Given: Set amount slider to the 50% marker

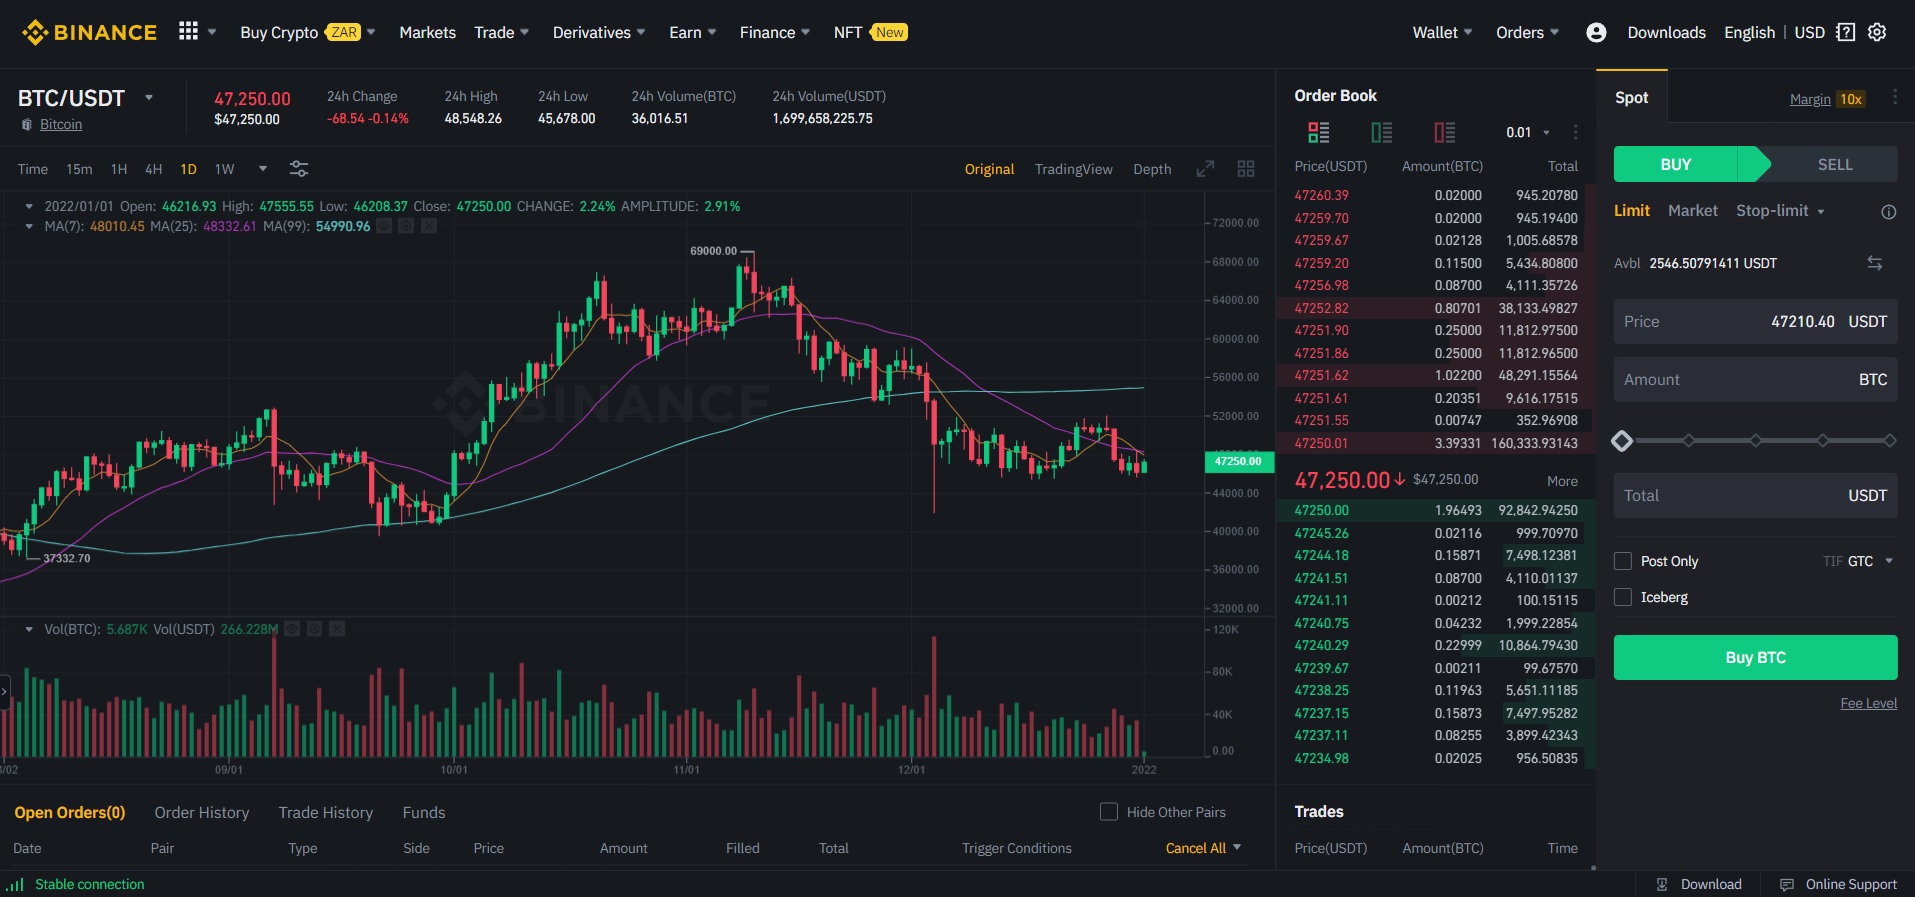Looking at the screenshot, I should (x=1755, y=440).
